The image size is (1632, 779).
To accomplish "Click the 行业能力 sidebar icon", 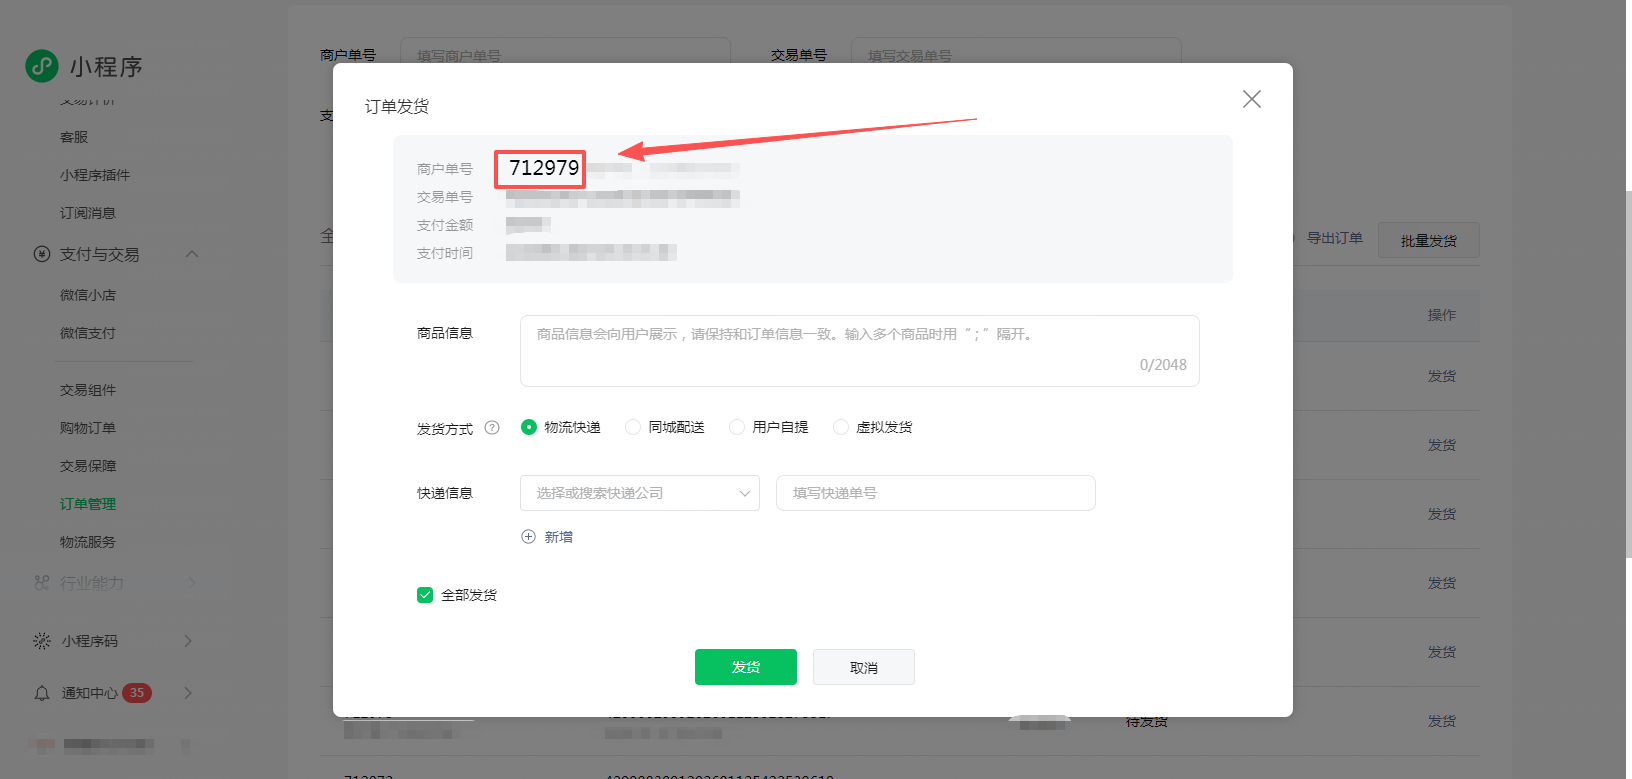I will [42, 582].
